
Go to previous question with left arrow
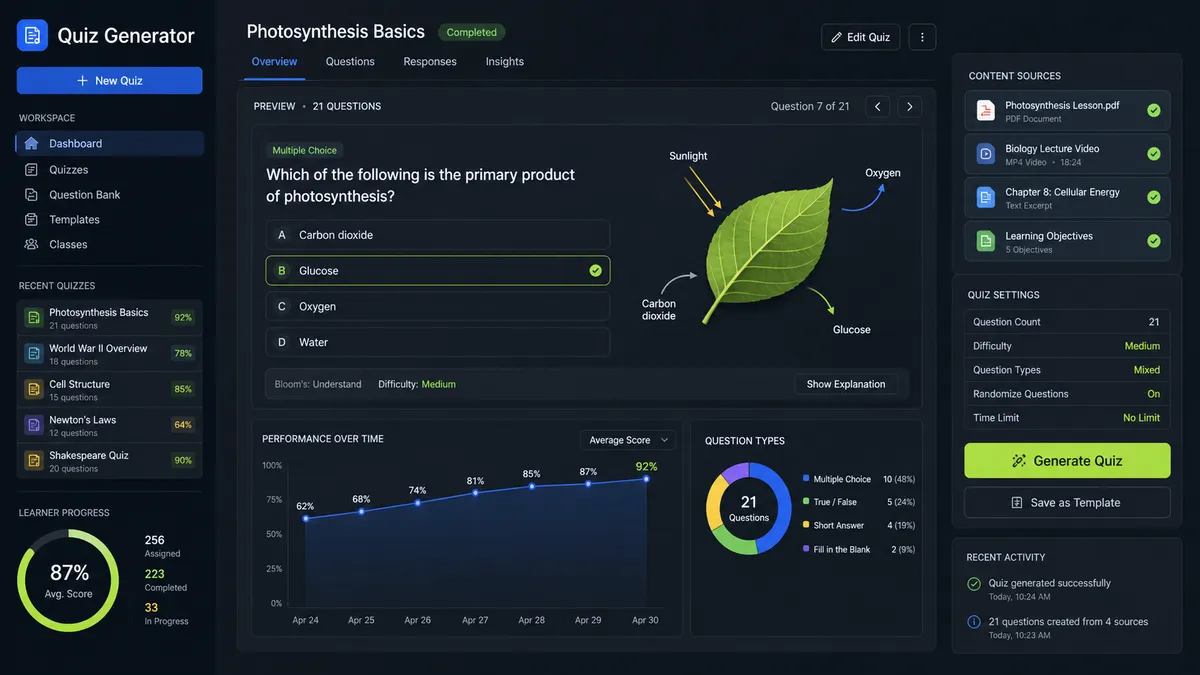877,106
